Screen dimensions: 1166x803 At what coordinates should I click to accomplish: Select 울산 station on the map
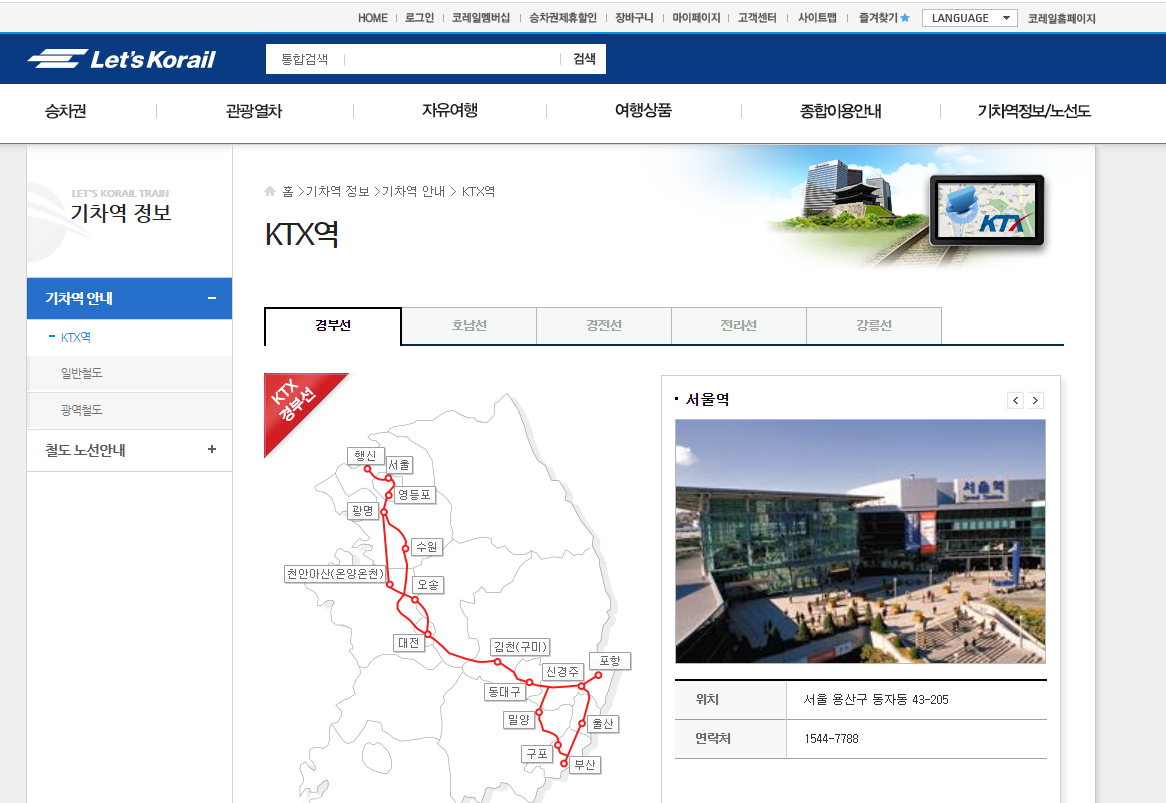[x=603, y=723]
